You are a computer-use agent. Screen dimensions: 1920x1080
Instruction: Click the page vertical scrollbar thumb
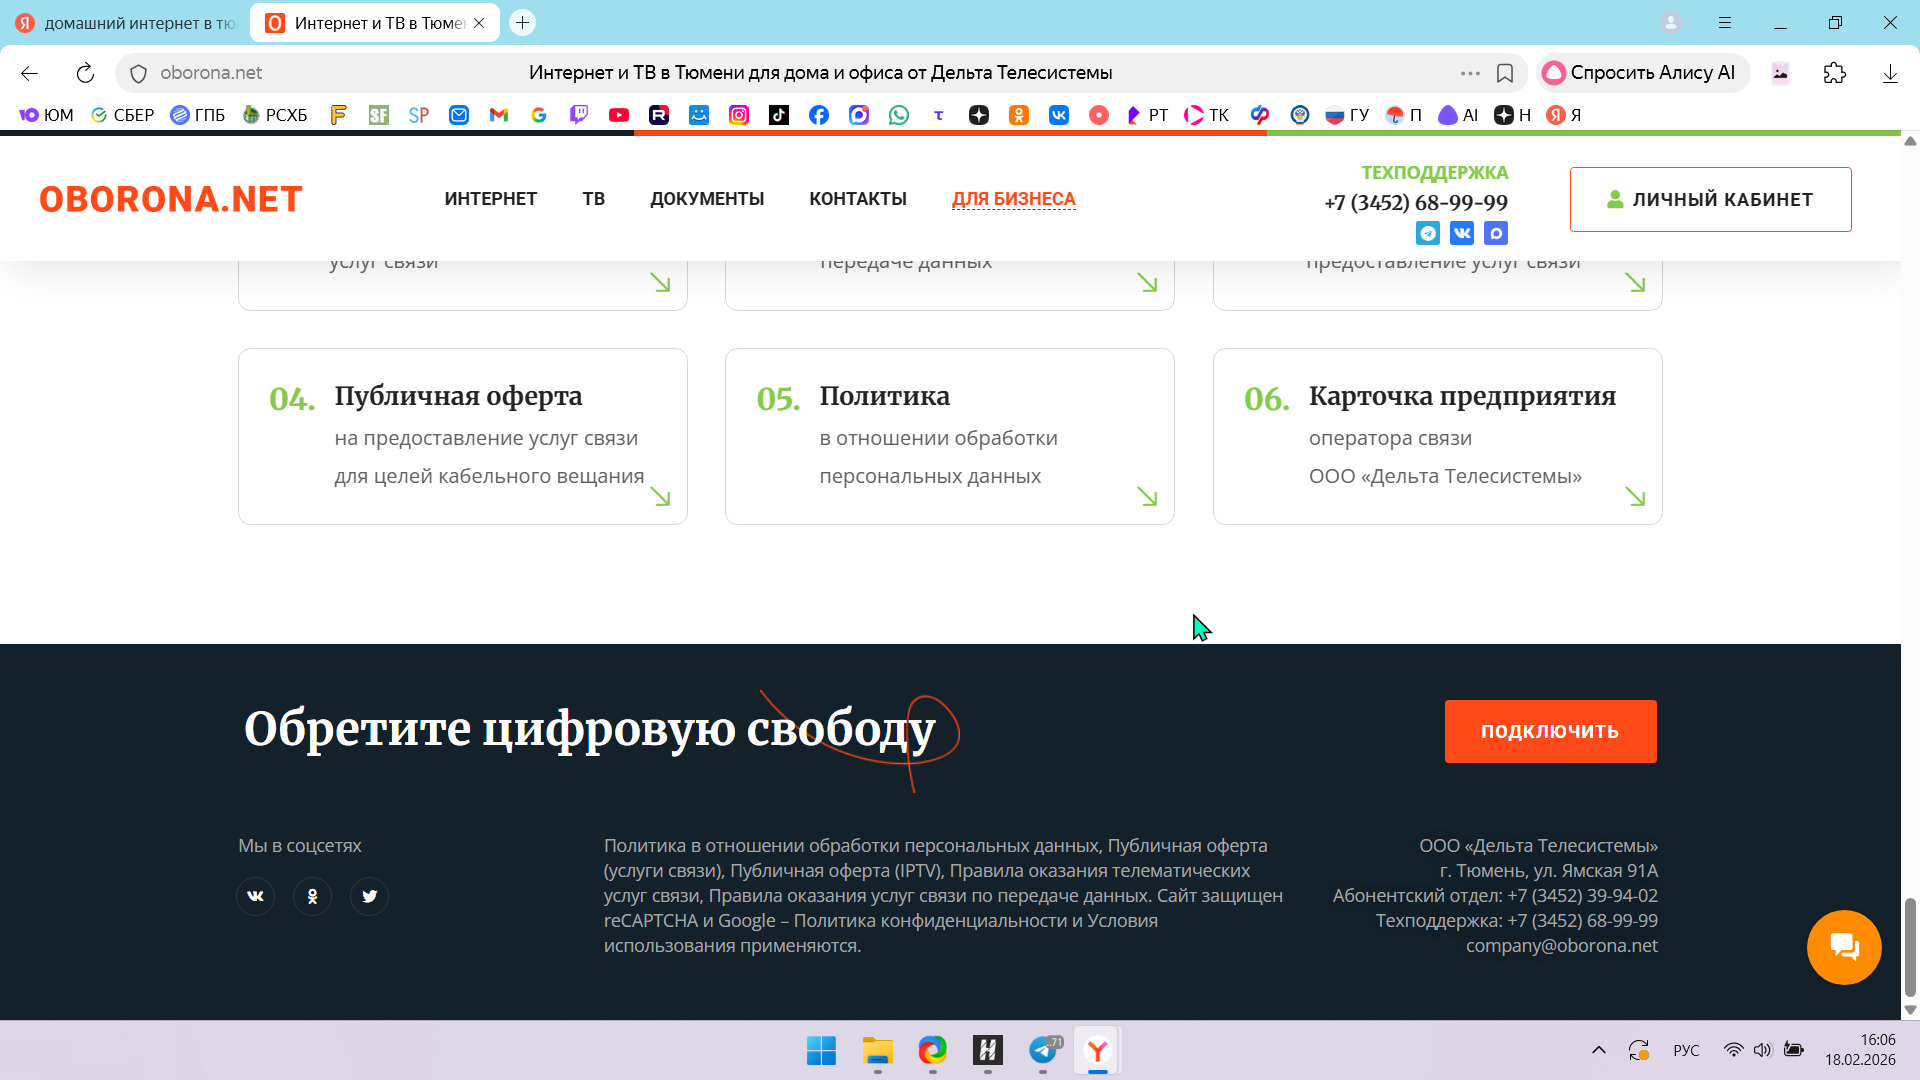(x=1910, y=945)
